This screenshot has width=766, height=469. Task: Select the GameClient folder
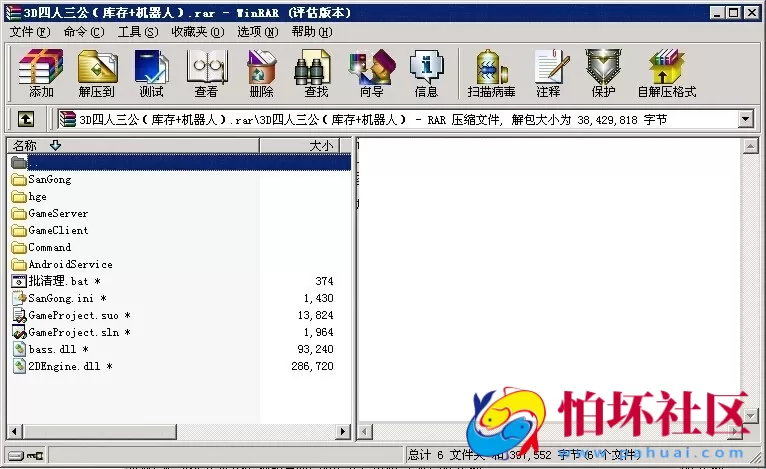point(50,230)
